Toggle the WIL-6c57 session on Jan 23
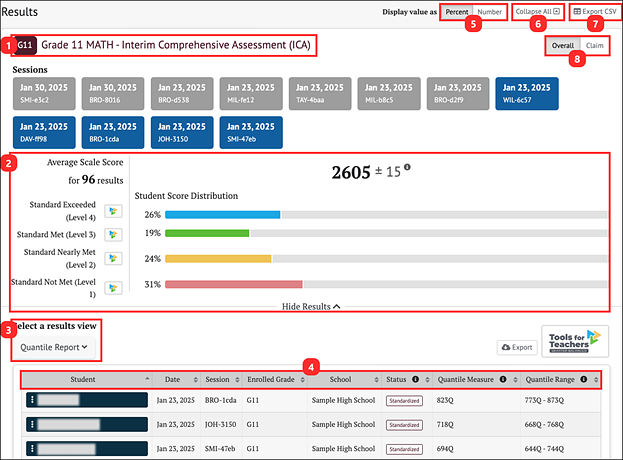The height and width of the screenshot is (460, 623). 526,94
